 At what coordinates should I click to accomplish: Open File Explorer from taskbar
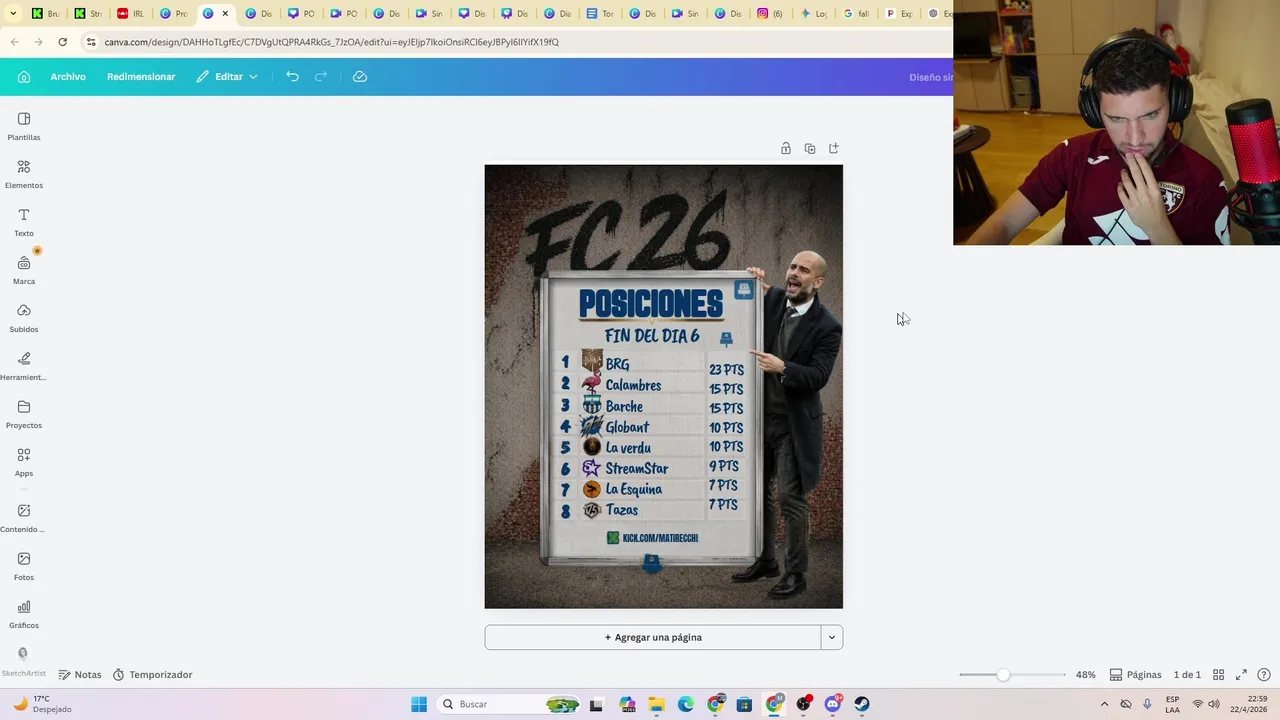pyautogui.click(x=656, y=704)
